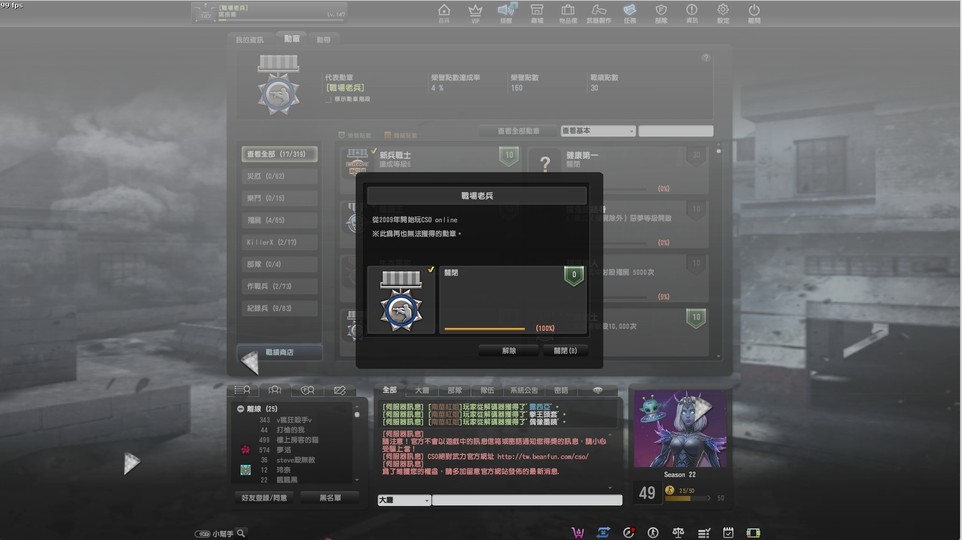This screenshot has height=540, width=962.
Task: Click the purple shopping cart icon
Action: point(577,533)
